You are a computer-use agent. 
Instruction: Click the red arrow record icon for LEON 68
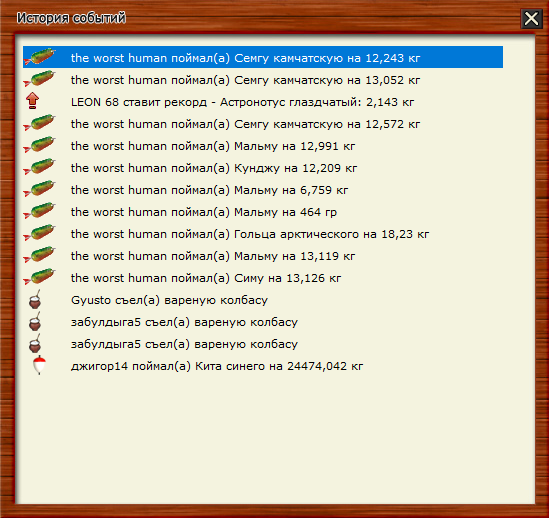[x=33, y=101]
